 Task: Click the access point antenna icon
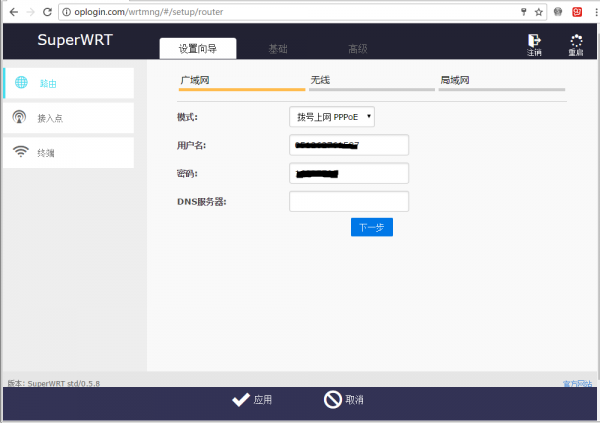click(x=19, y=117)
